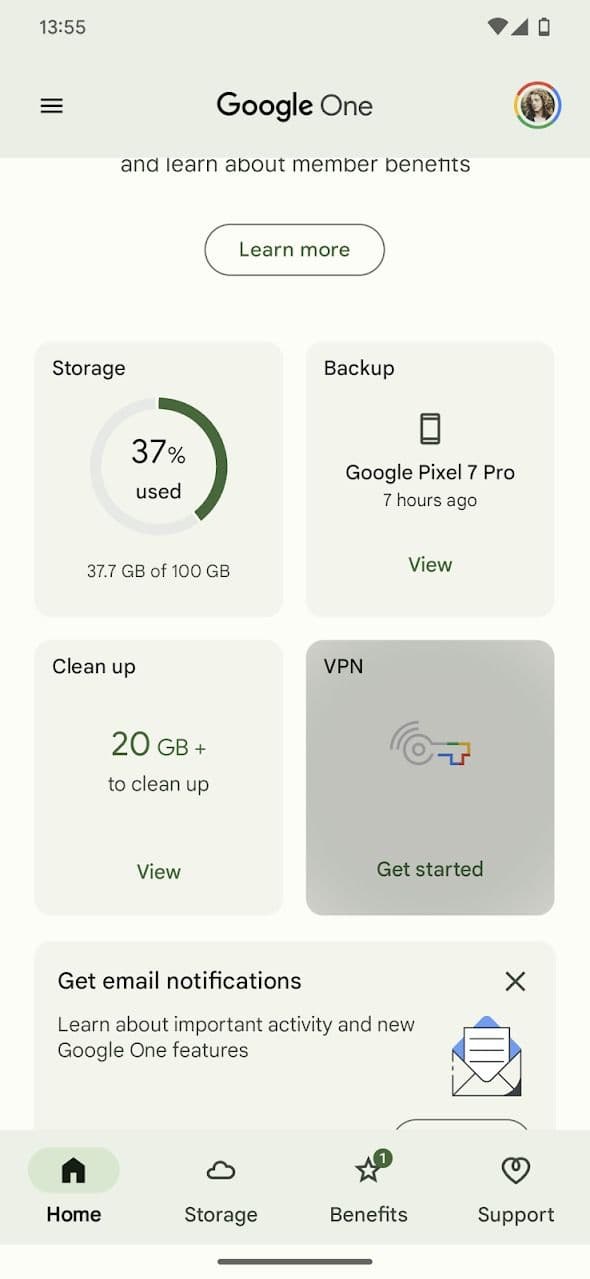Screen dimensions: 590x1279
Task: Tap the Google One header title
Action: tap(294, 105)
